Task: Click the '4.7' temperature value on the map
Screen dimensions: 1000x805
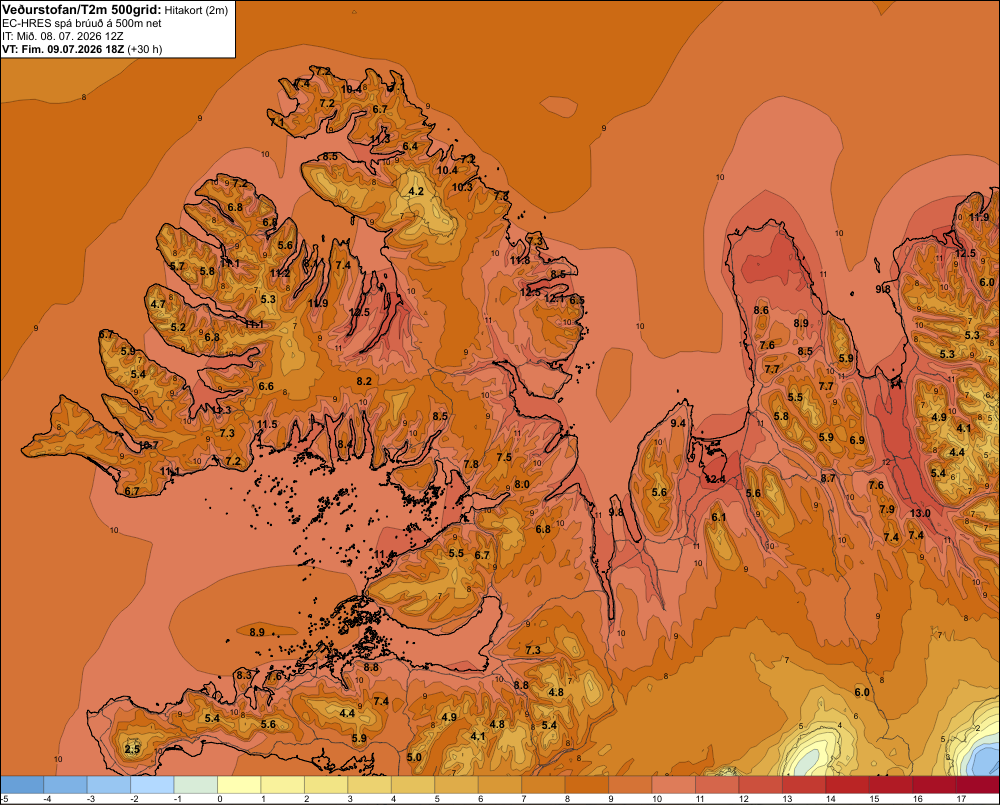Action: (x=158, y=304)
